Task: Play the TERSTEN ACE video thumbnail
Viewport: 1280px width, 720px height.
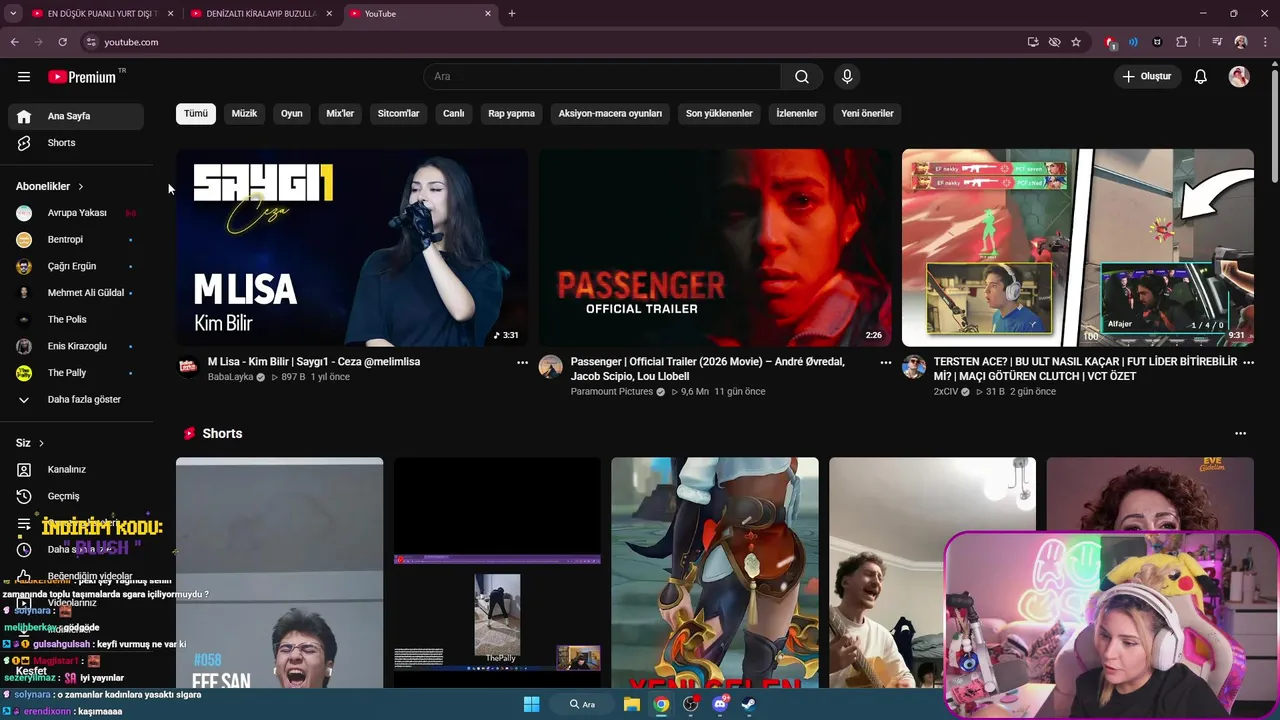Action: click(1078, 248)
